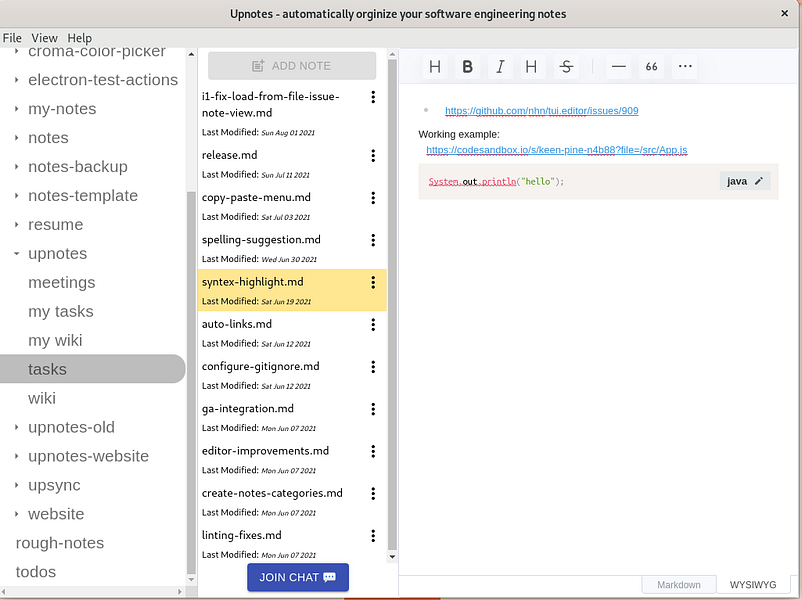This screenshot has width=802, height=600.
Task: Open options menu for editor-improvements.md
Action: 373,451
